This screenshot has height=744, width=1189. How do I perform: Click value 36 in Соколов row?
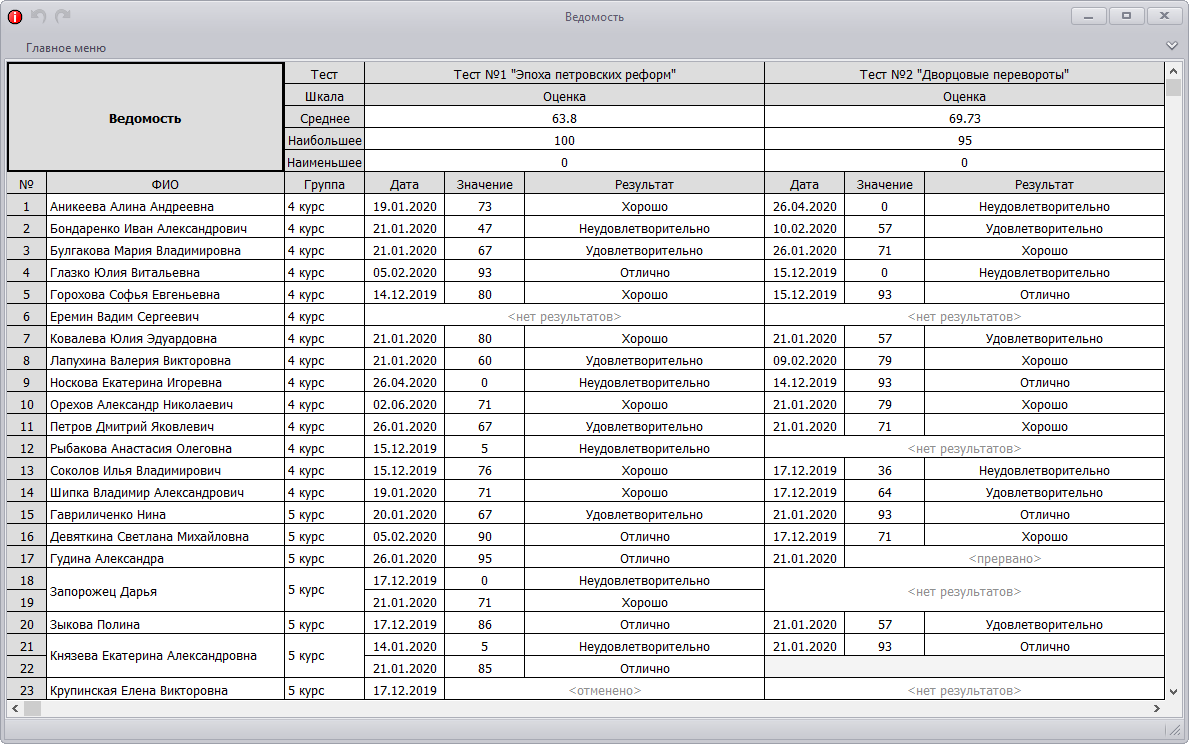(x=884, y=469)
